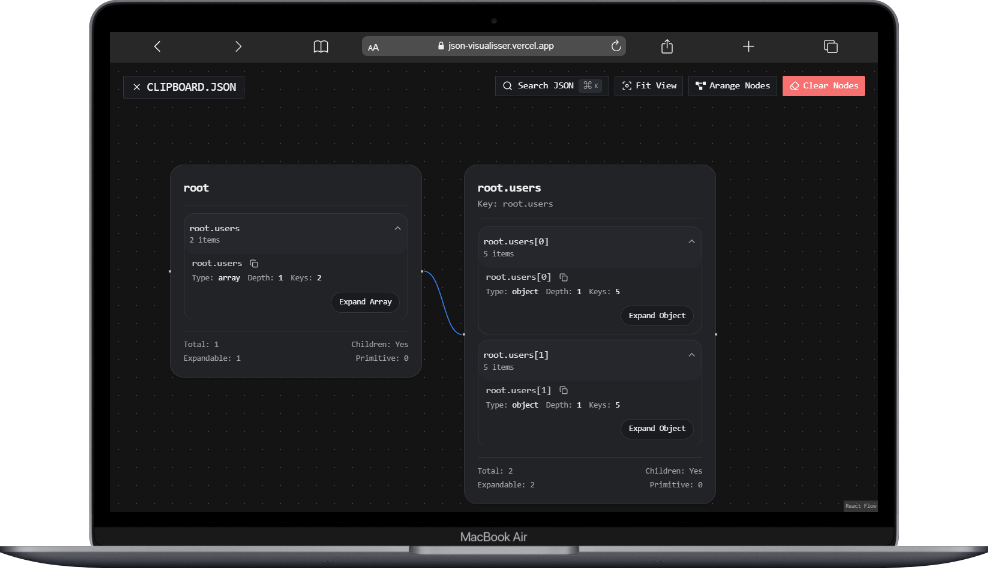Click the 'Primitive: 0' text in the root.users node

[x=676, y=485]
